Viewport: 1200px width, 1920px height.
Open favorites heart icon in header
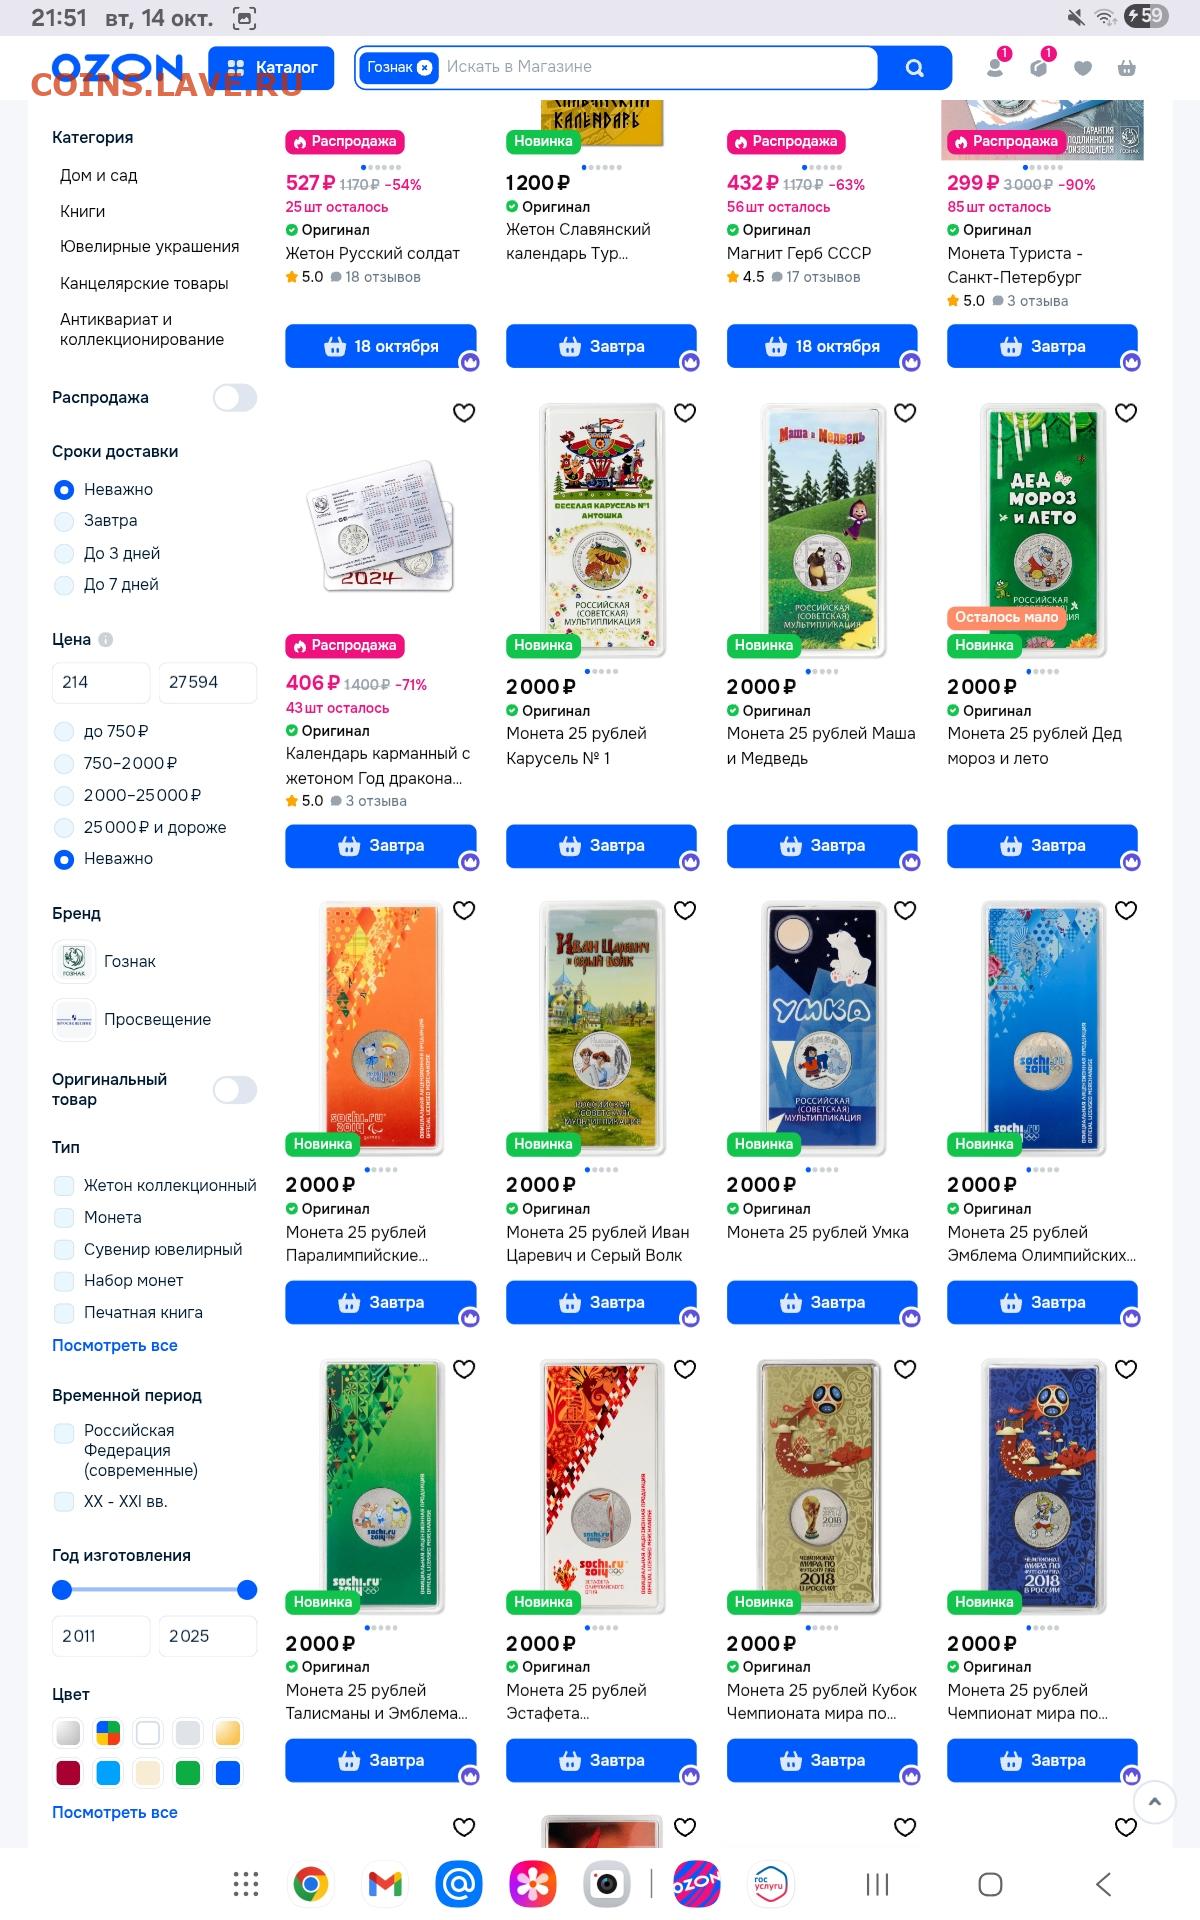1082,68
